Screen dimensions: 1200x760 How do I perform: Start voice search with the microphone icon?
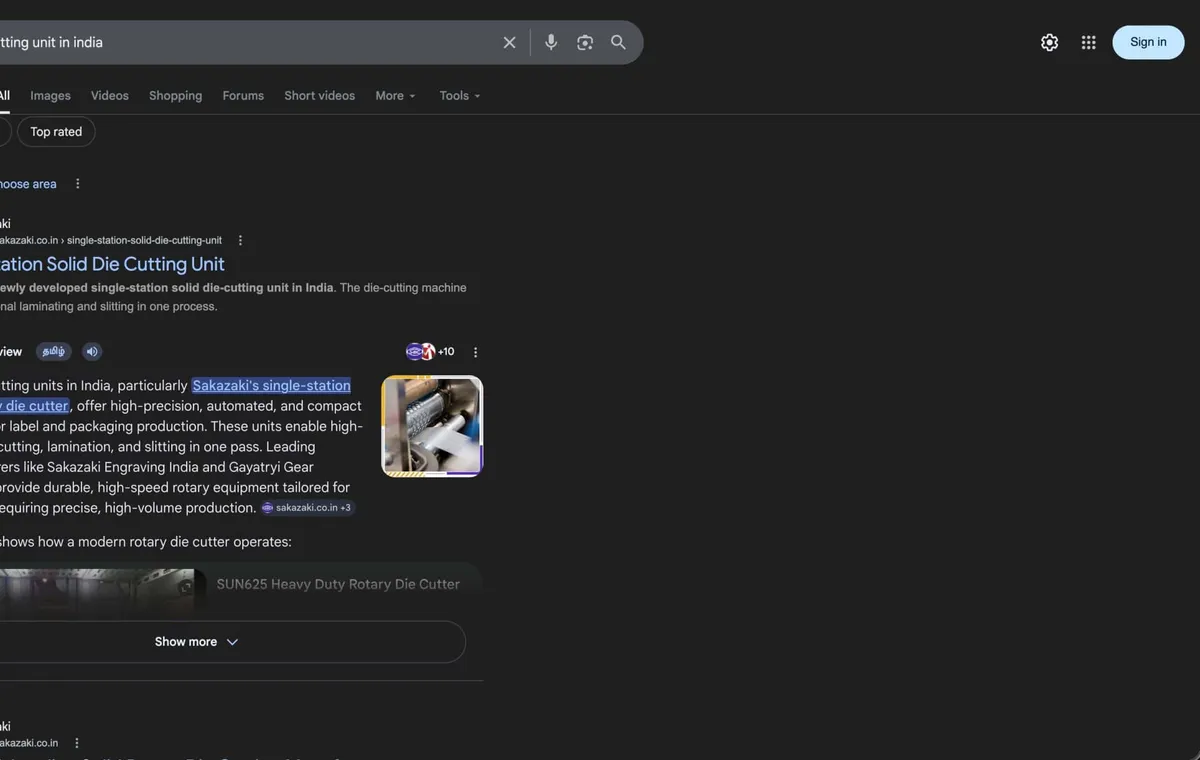(551, 42)
